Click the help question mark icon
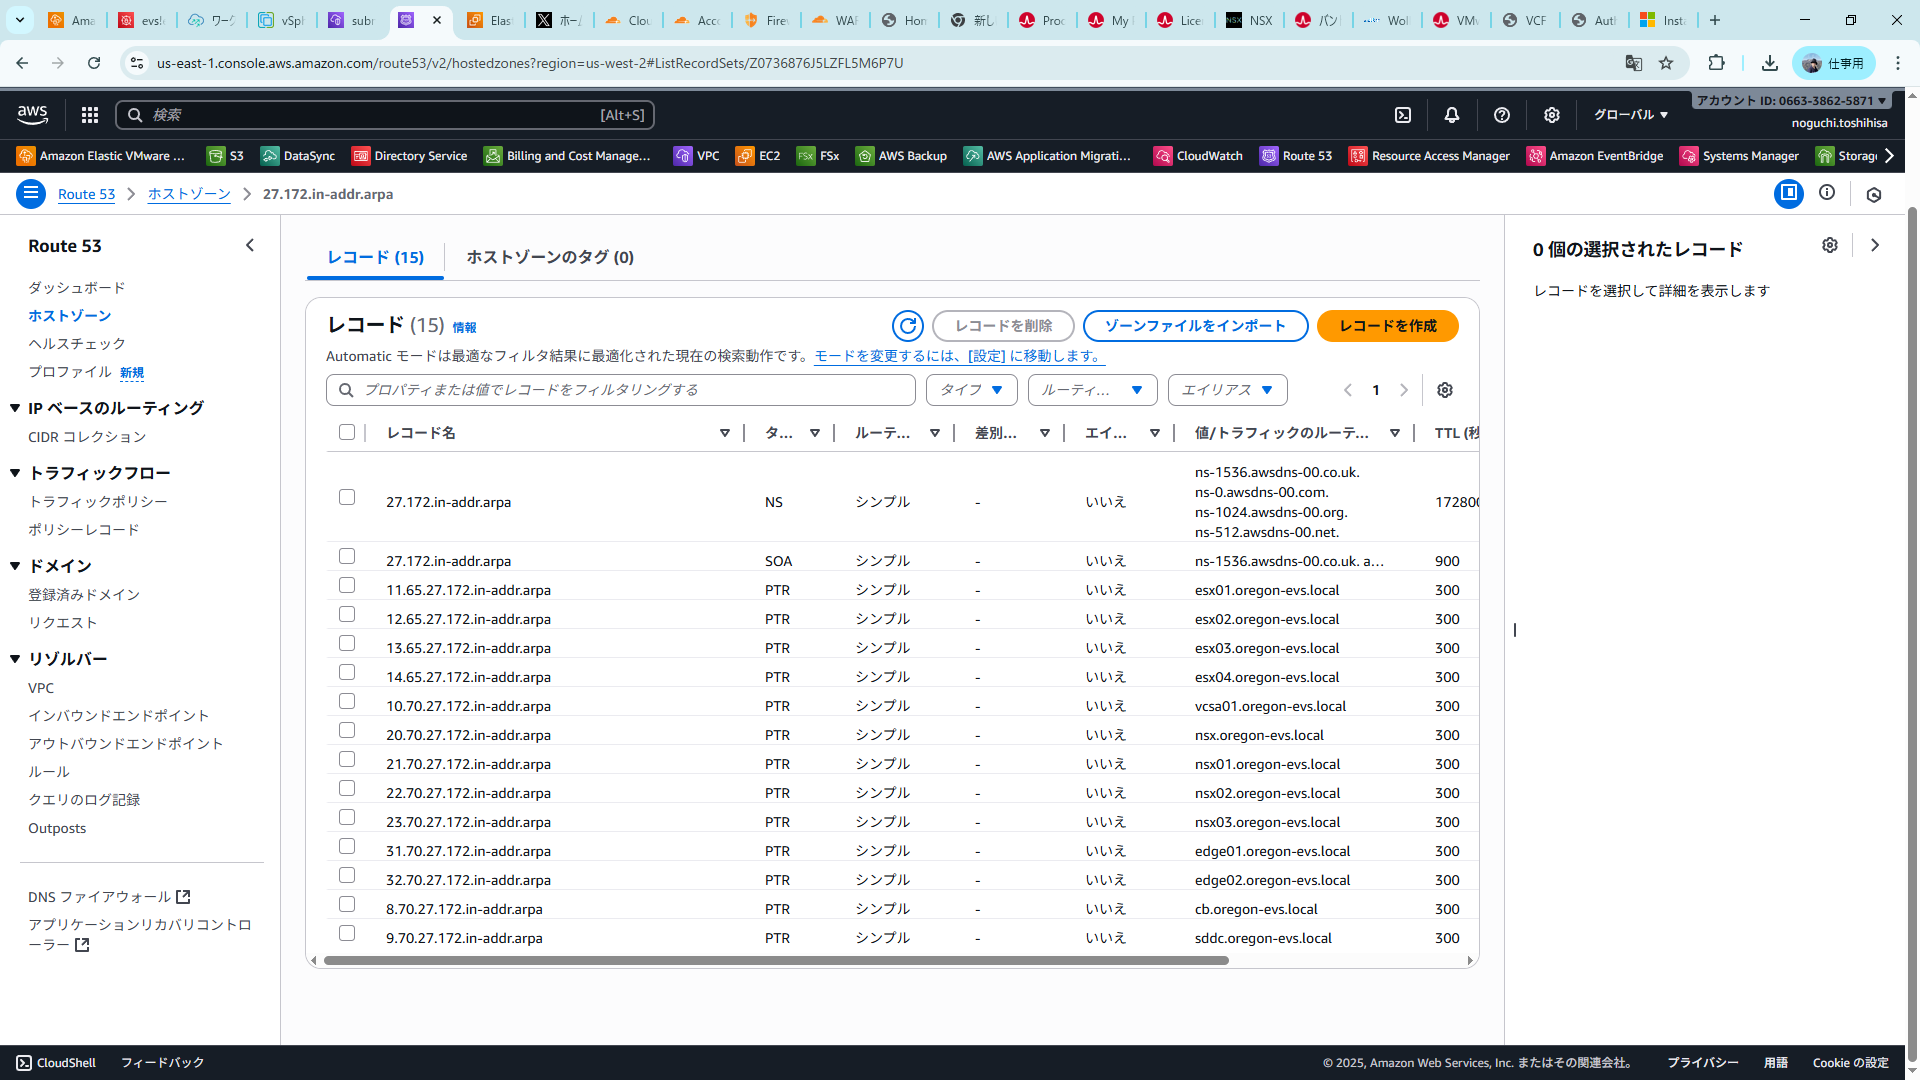This screenshot has width=1920, height=1080. tap(1502, 115)
